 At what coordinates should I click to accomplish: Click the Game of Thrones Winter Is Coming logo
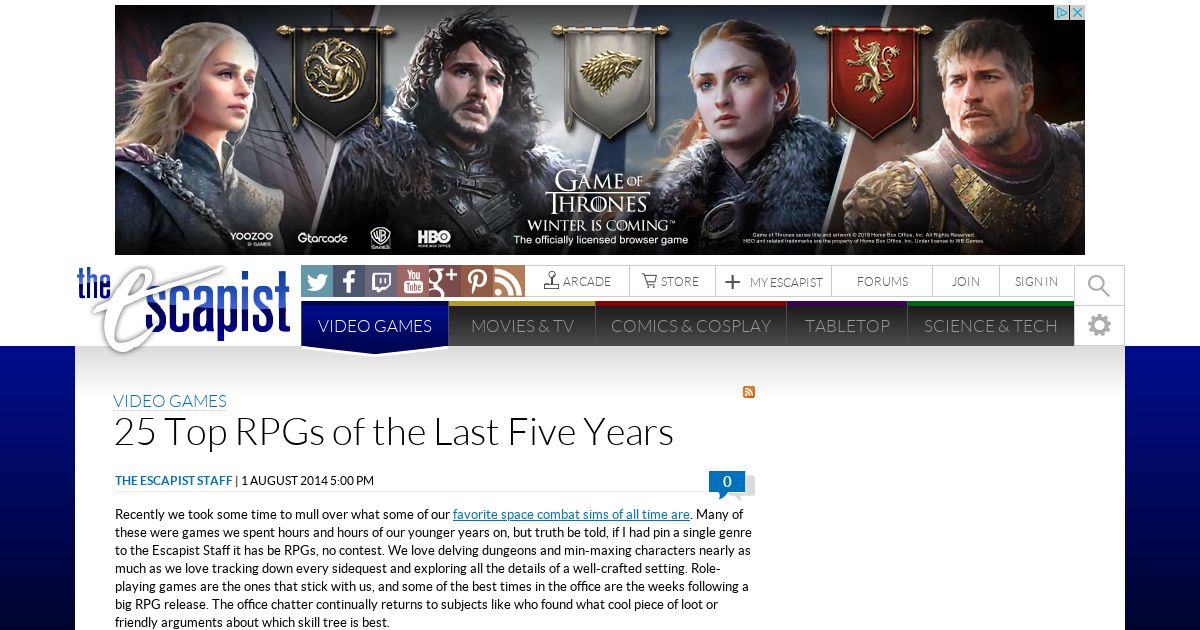(x=600, y=200)
